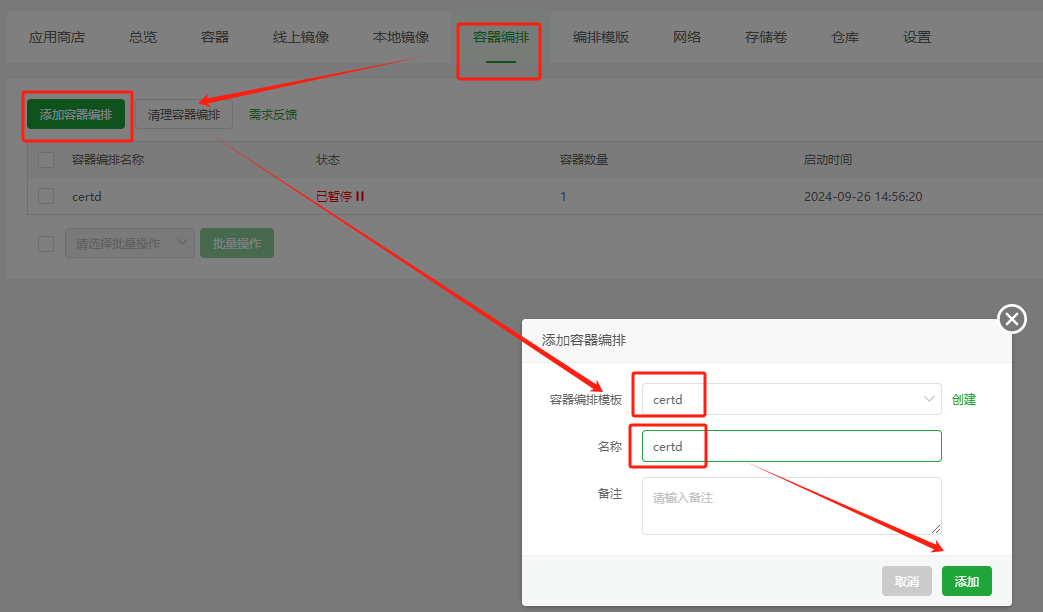1043x612 pixels.
Task: Close the add container compose dialog
Action: (x=1012, y=319)
